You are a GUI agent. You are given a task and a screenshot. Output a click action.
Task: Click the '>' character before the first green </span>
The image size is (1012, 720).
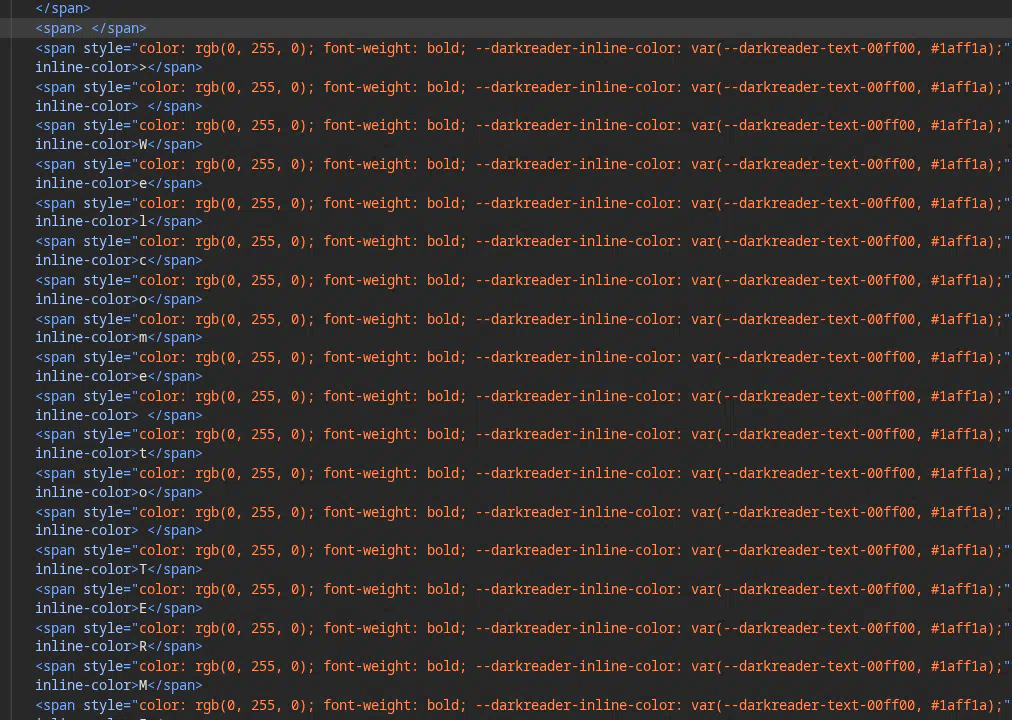(143, 67)
